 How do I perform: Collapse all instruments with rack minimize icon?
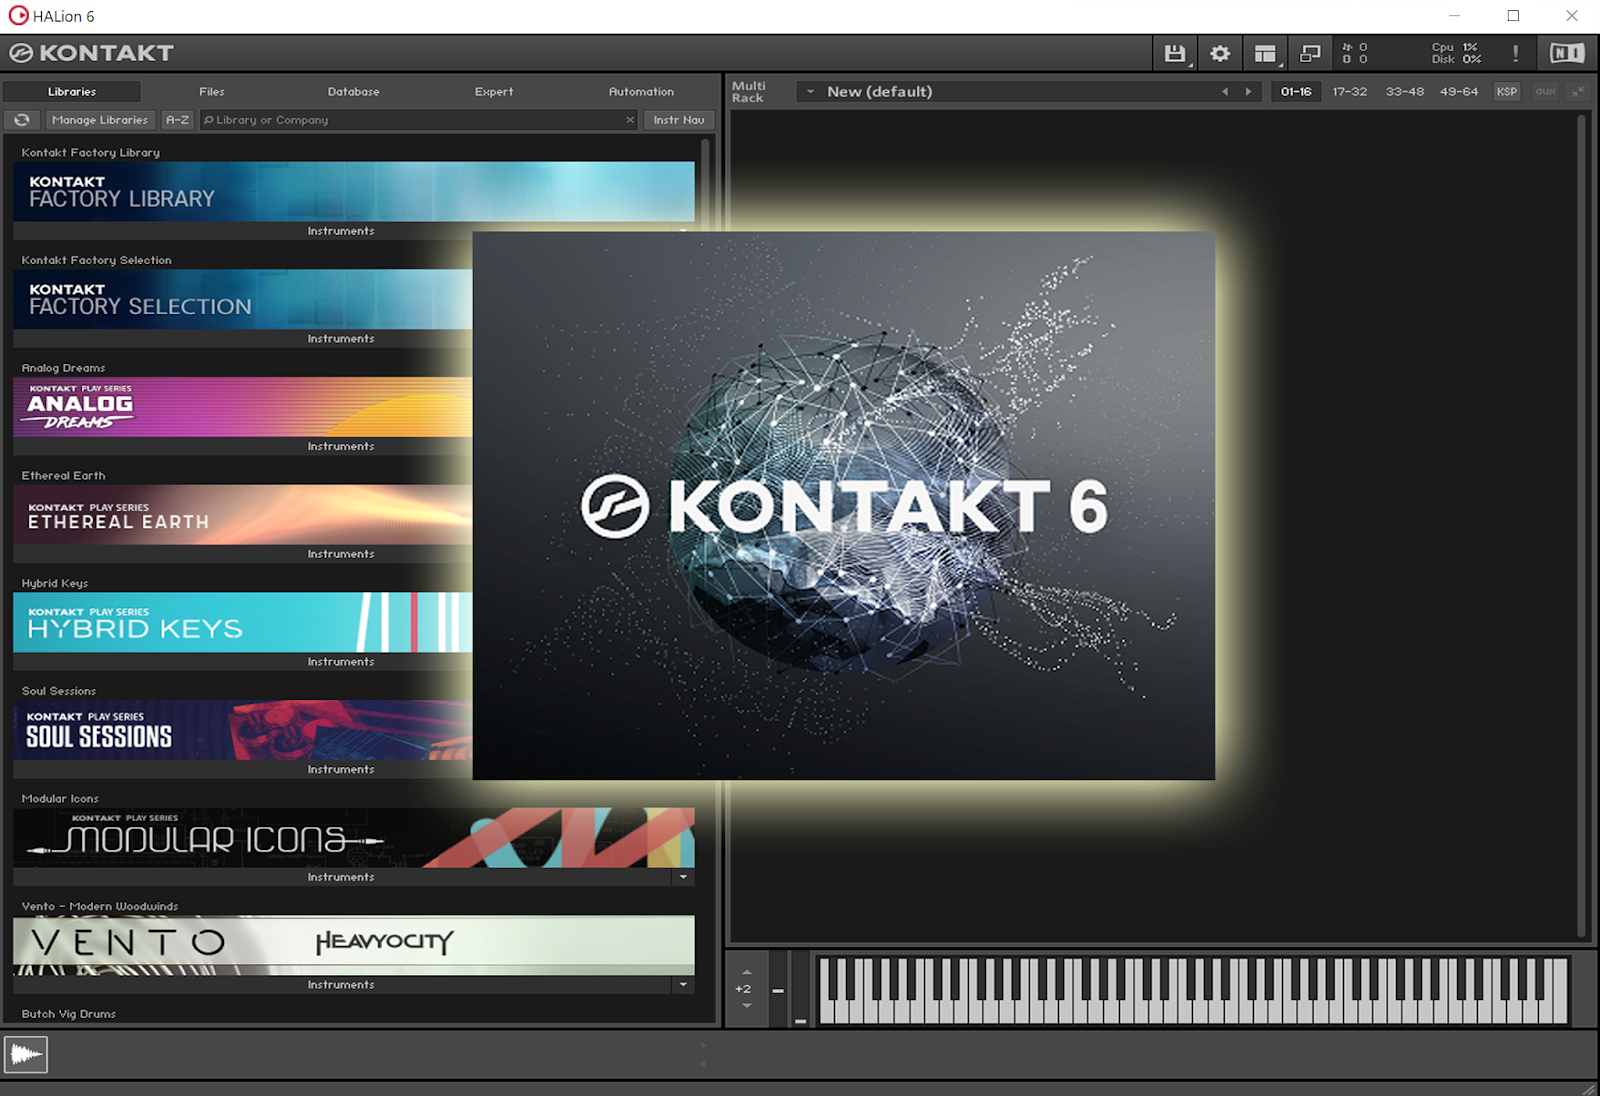(1578, 92)
